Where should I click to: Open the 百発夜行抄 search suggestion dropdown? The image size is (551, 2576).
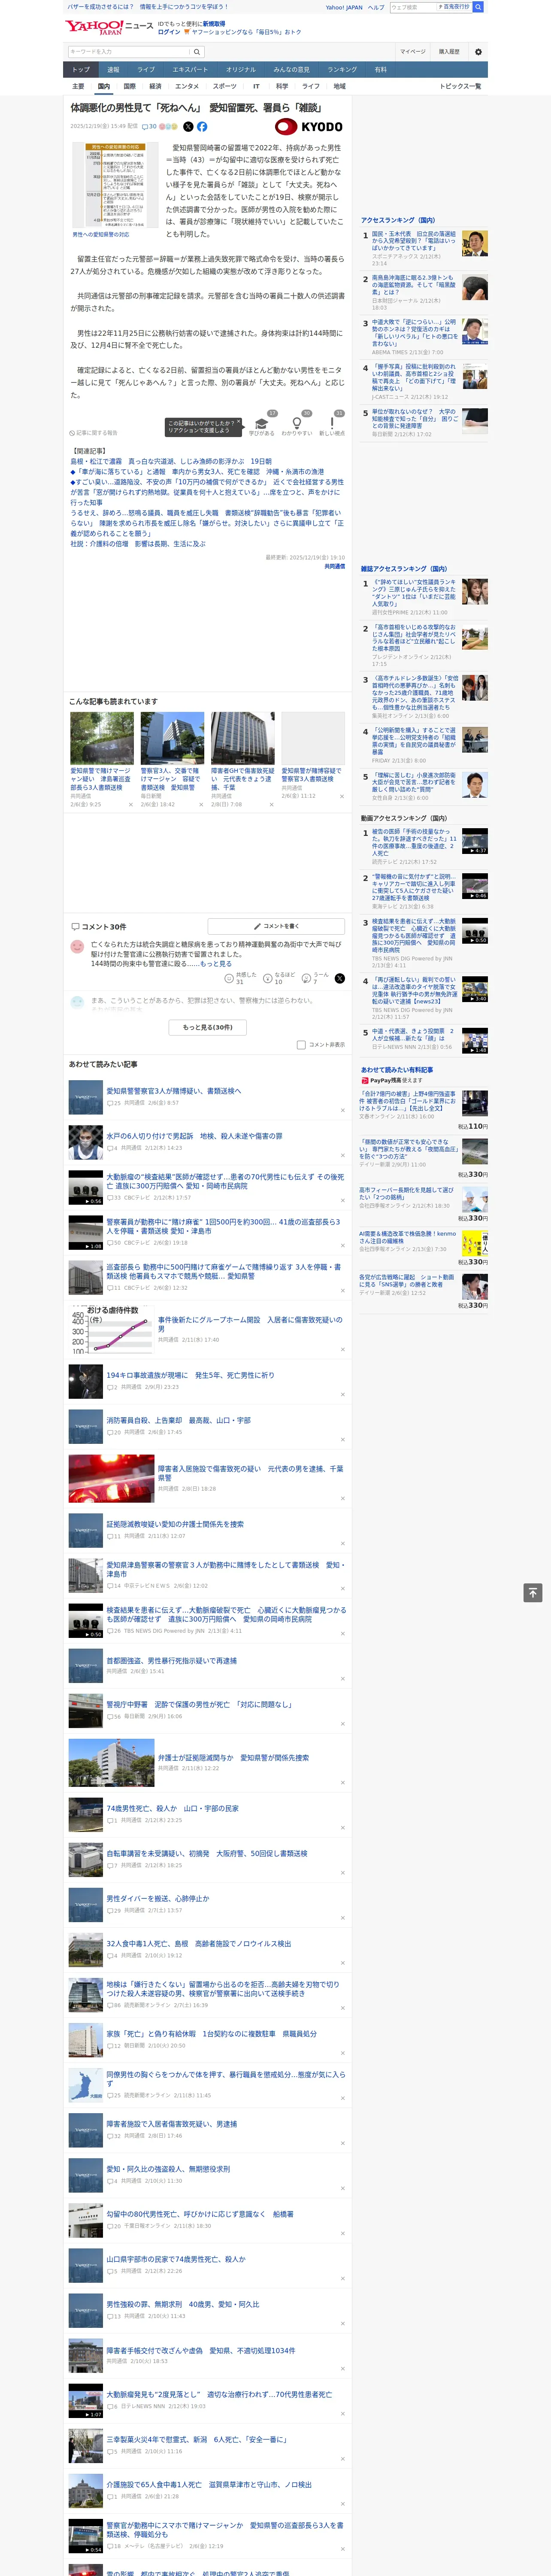(x=453, y=7)
